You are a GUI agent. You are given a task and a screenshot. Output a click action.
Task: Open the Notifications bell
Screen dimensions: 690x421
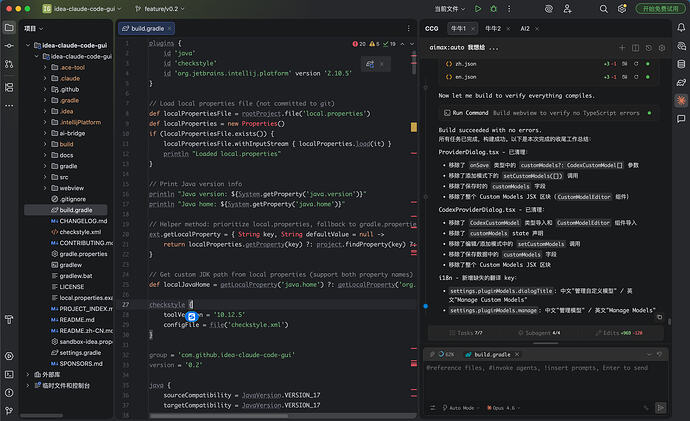(x=681, y=28)
